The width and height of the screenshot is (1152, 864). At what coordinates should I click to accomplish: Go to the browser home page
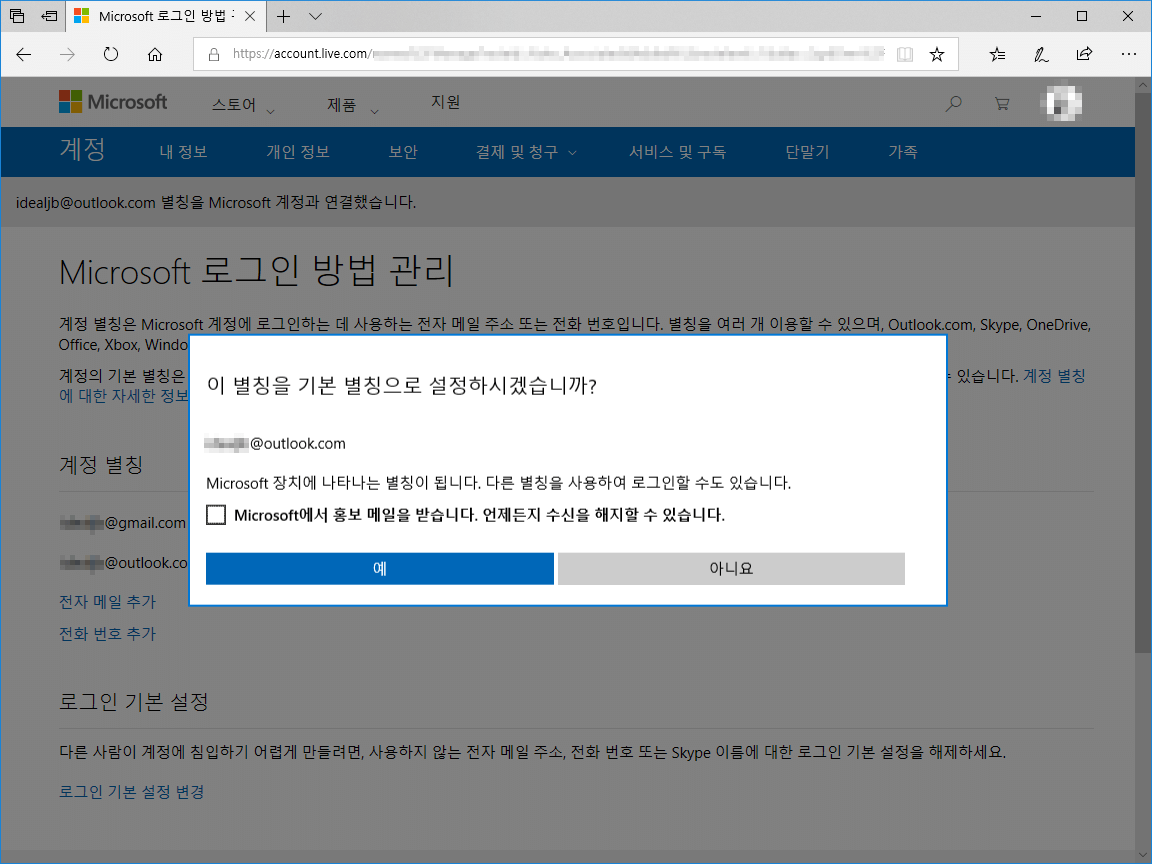tap(155, 54)
